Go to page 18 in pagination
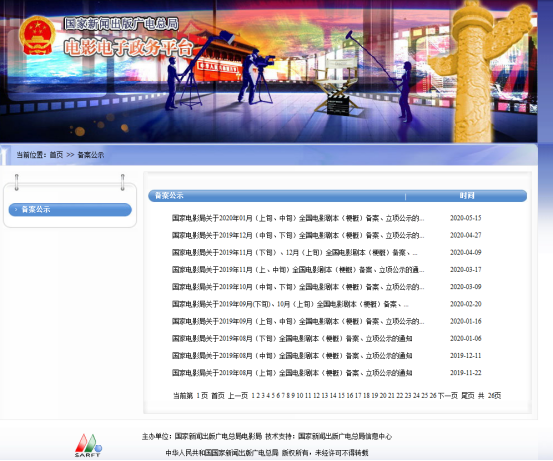553x461 pixels. point(366,396)
